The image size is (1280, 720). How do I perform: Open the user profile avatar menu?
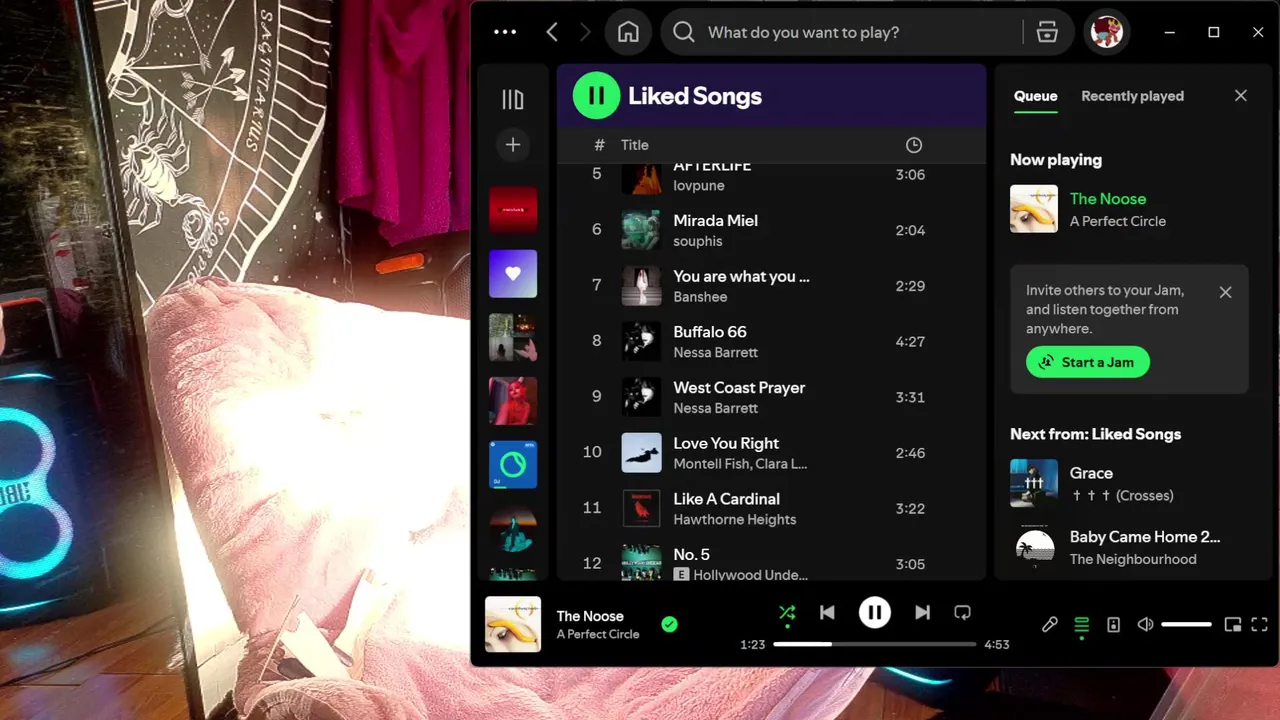pos(1107,32)
